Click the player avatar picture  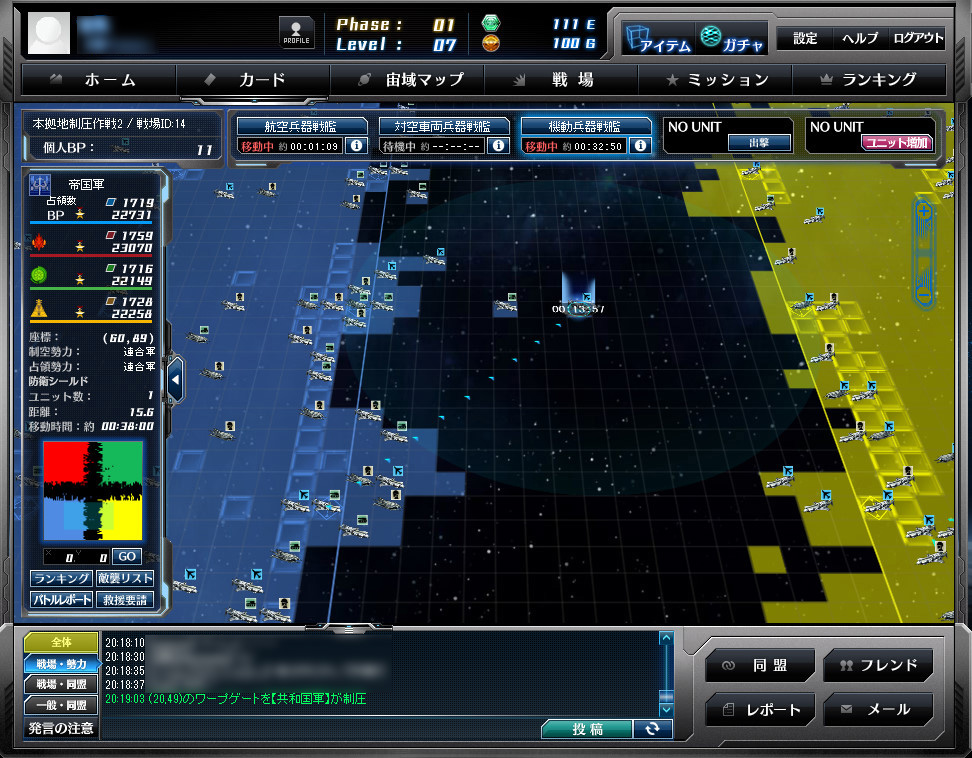49,32
